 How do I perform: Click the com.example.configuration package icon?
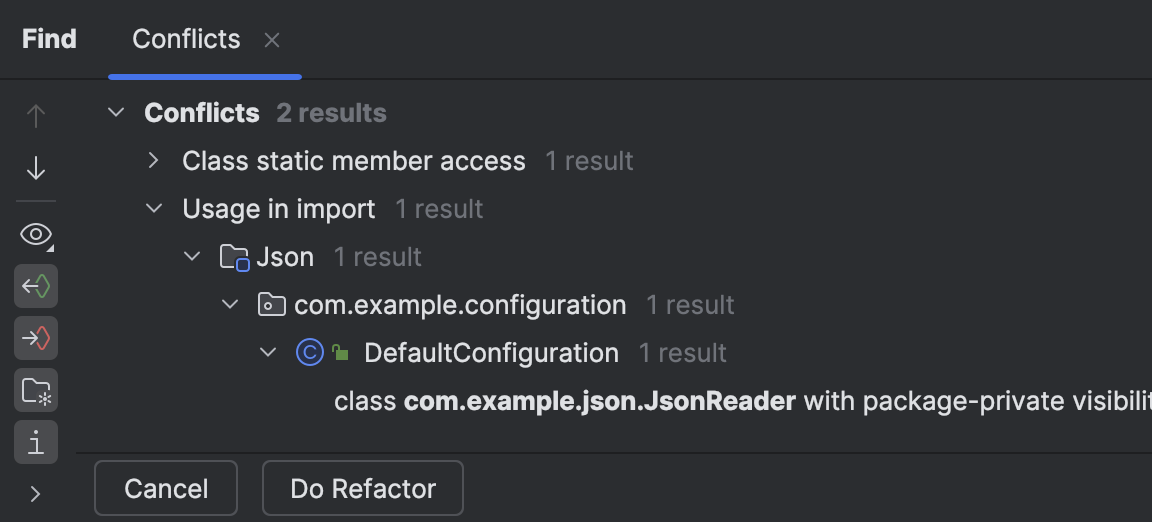click(x=270, y=305)
